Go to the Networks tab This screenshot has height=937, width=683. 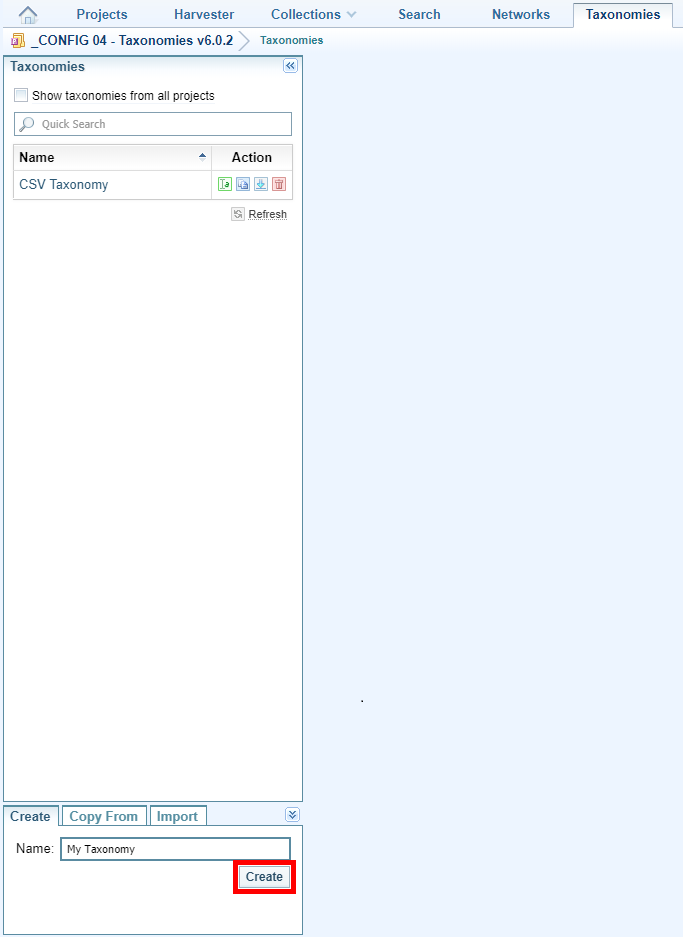(x=521, y=15)
